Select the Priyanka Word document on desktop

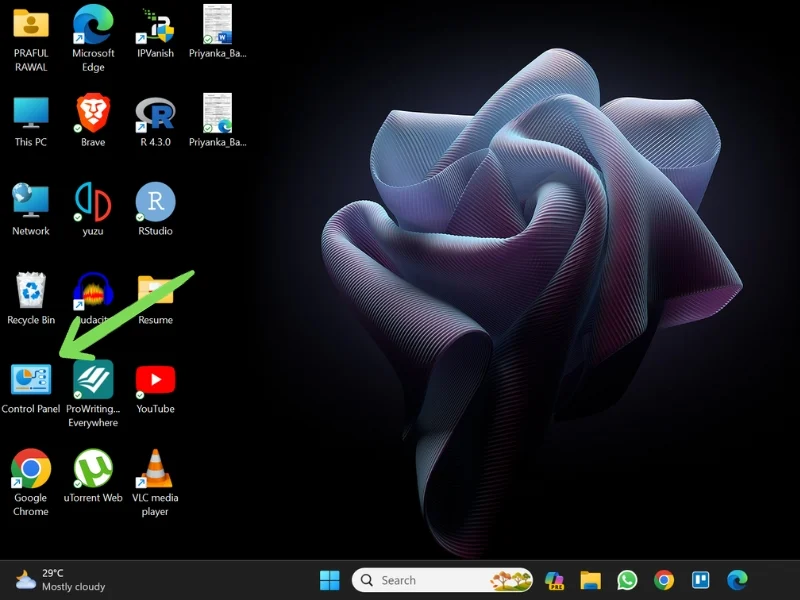point(217,25)
